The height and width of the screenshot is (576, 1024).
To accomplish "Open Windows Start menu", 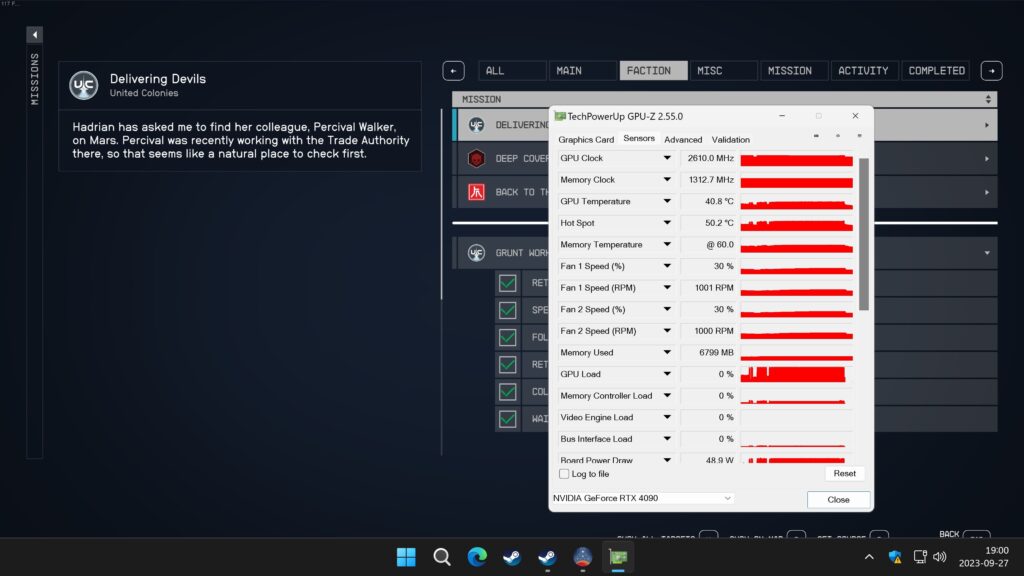I will coord(406,557).
